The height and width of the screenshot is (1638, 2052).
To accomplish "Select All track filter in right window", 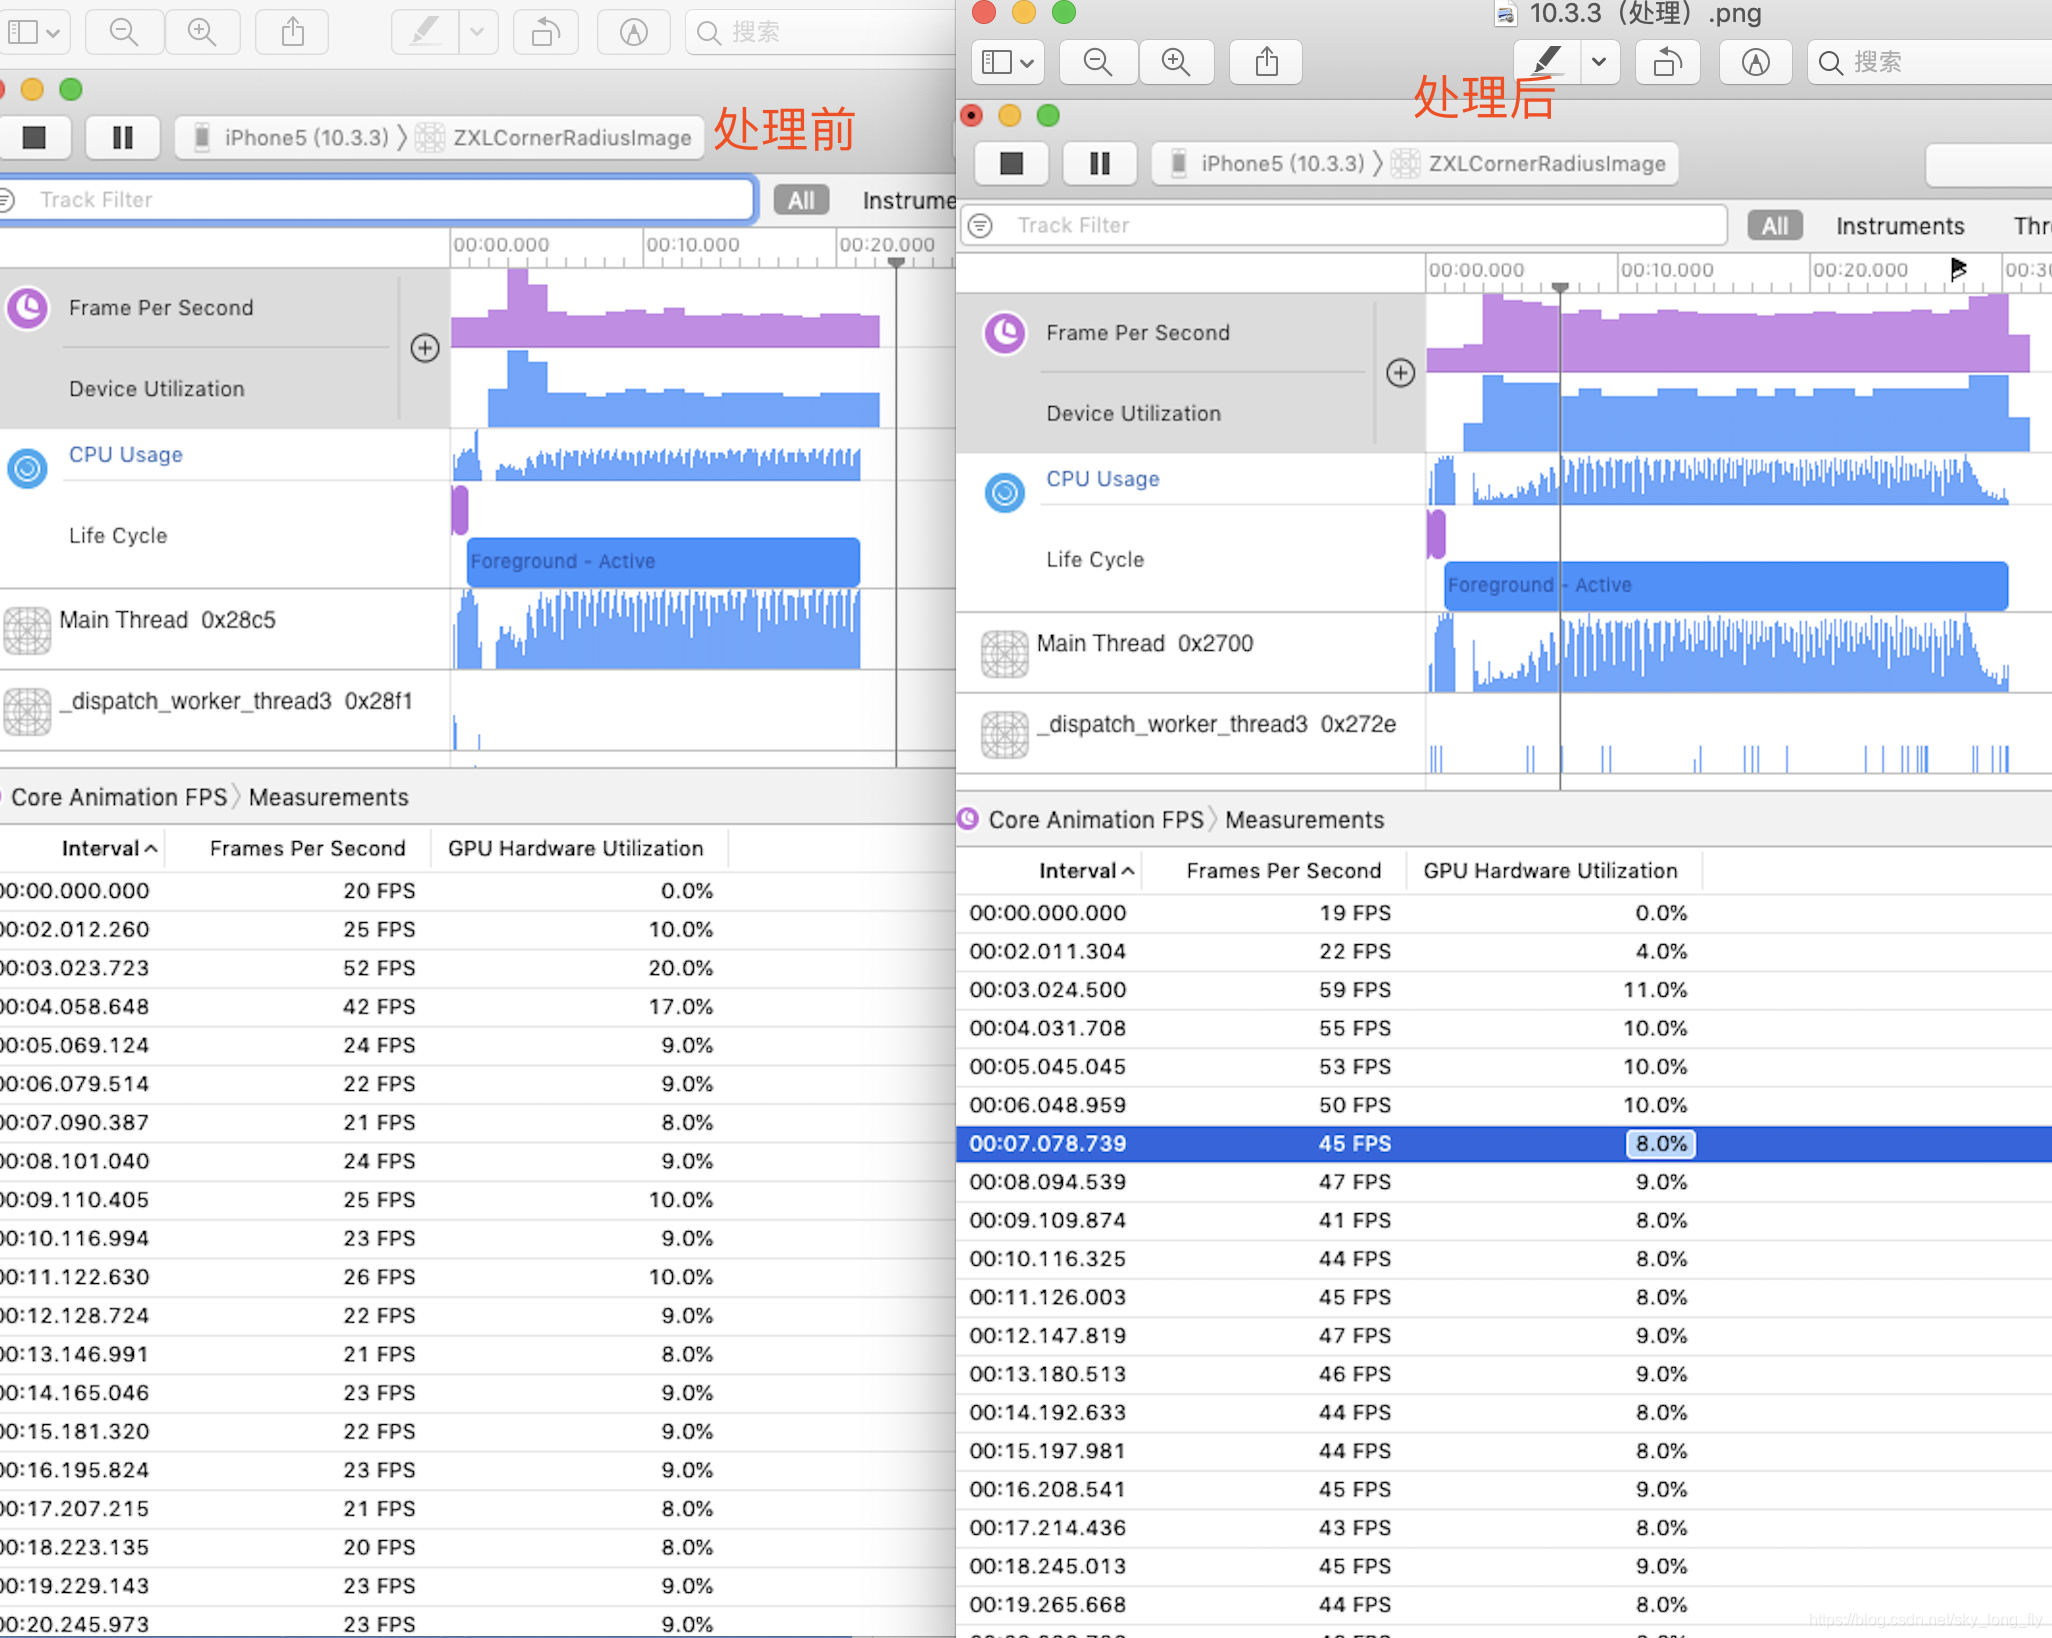I will (x=1775, y=226).
